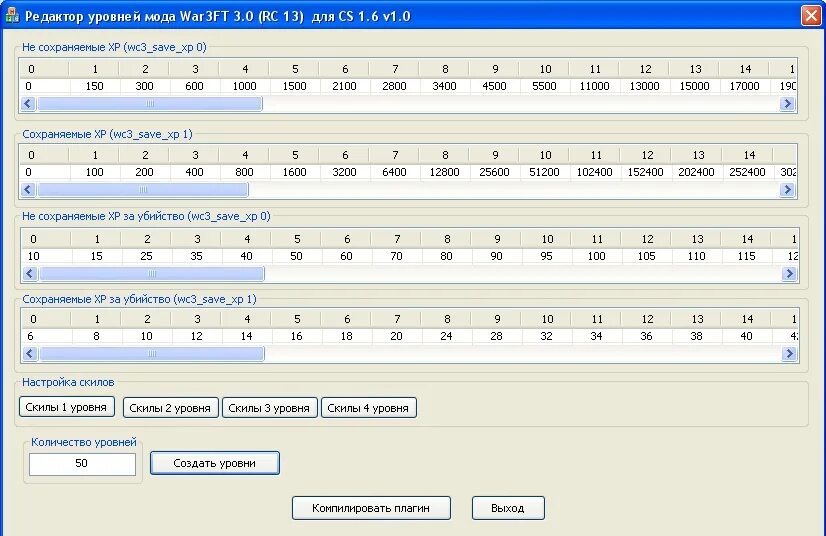The height and width of the screenshot is (536, 826).
Task: Select cell 1600 in saved XP table
Action: tap(294, 172)
